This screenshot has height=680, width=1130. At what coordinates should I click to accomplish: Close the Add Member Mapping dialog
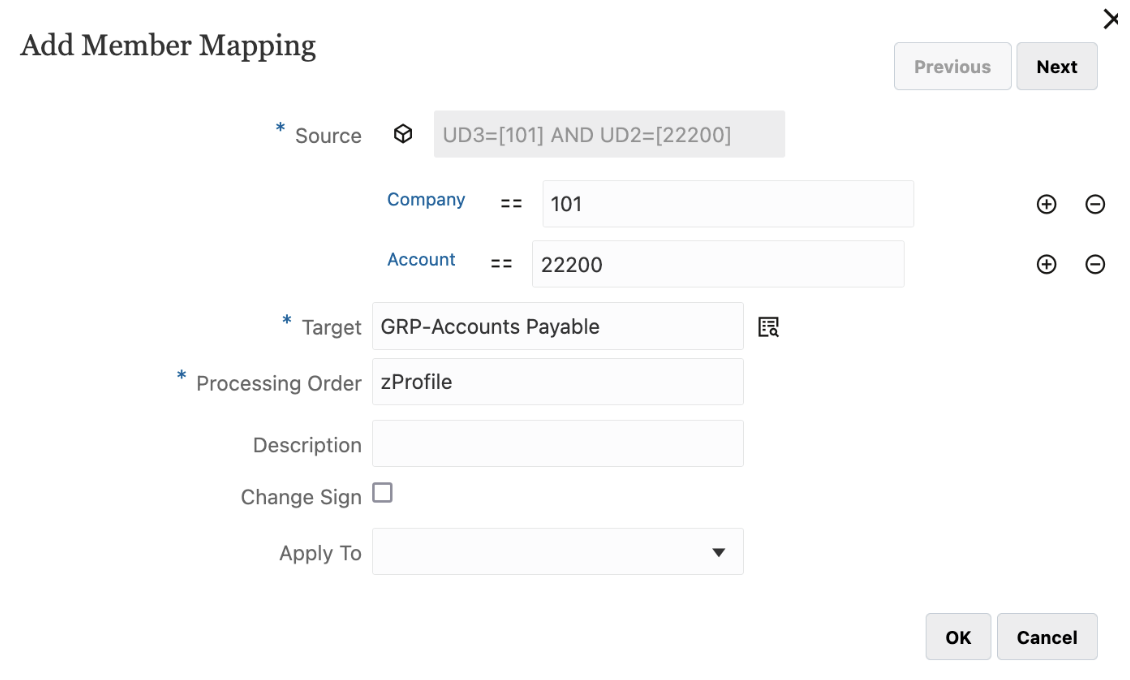click(1110, 19)
